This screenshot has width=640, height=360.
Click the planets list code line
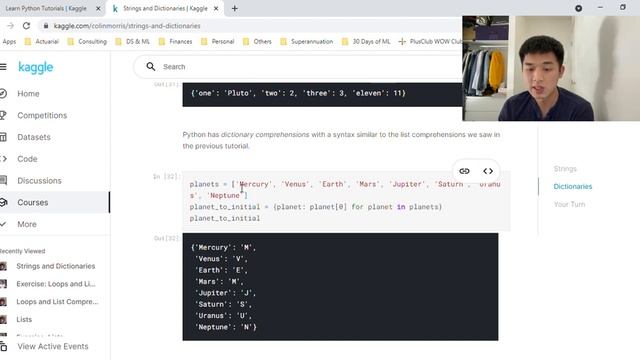[x=345, y=190]
